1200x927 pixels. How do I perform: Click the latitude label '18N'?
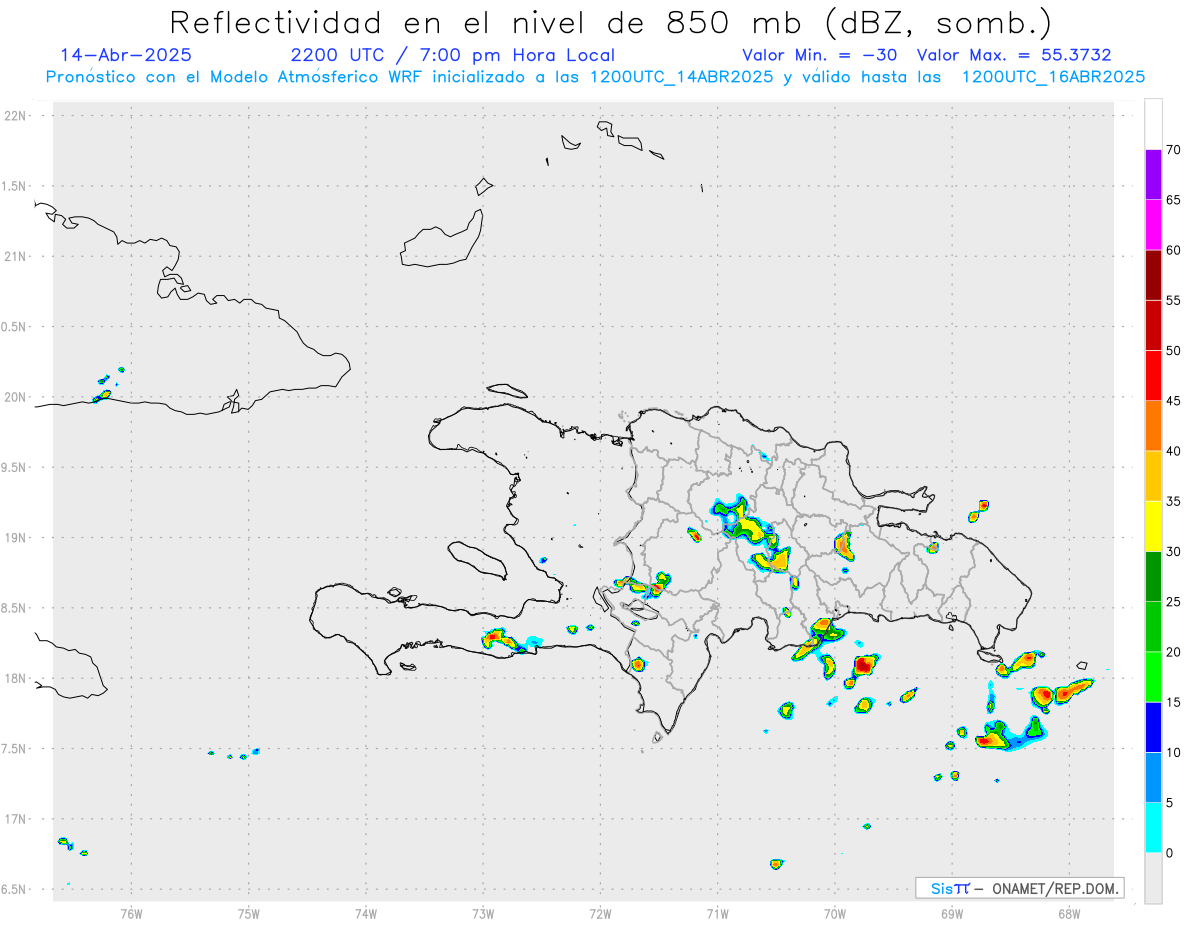pos(15,679)
